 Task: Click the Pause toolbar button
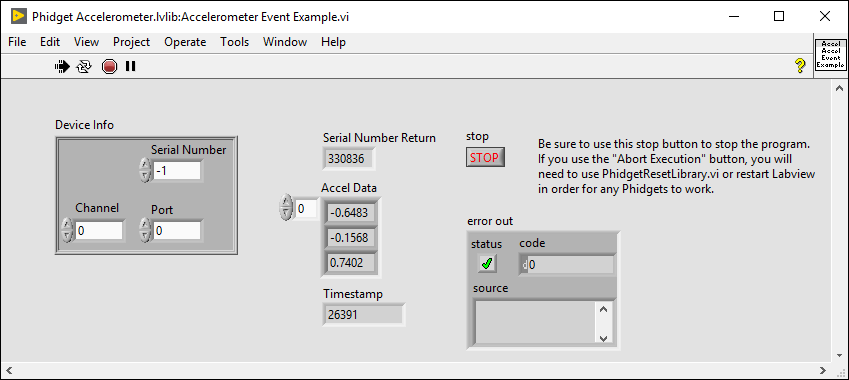(x=130, y=66)
